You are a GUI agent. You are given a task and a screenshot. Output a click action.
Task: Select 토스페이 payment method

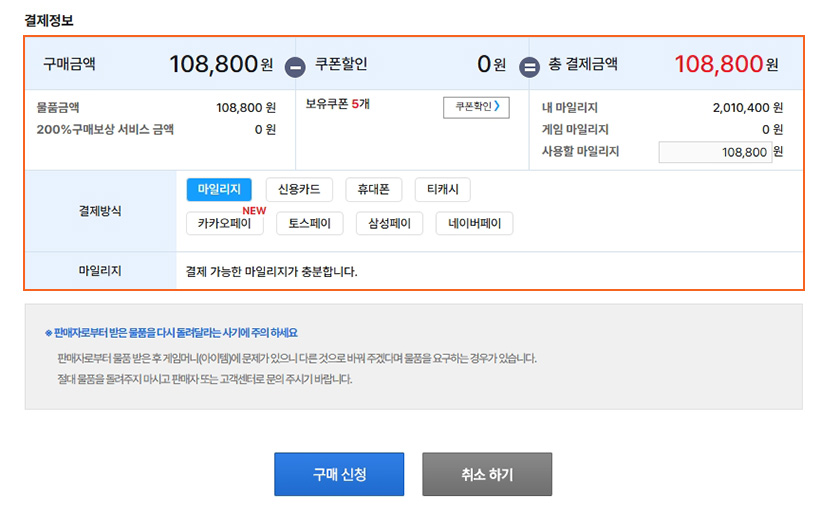click(x=310, y=223)
